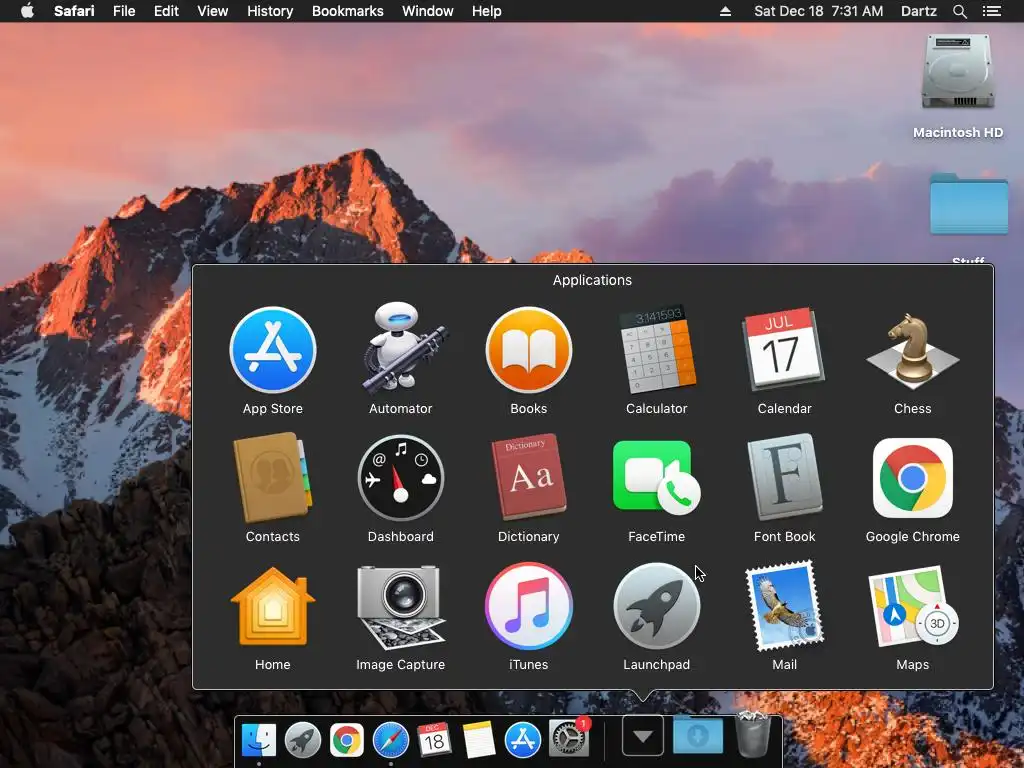1024x768 pixels.
Task: Open App Store from Applications stack
Action: click(273, 350)
